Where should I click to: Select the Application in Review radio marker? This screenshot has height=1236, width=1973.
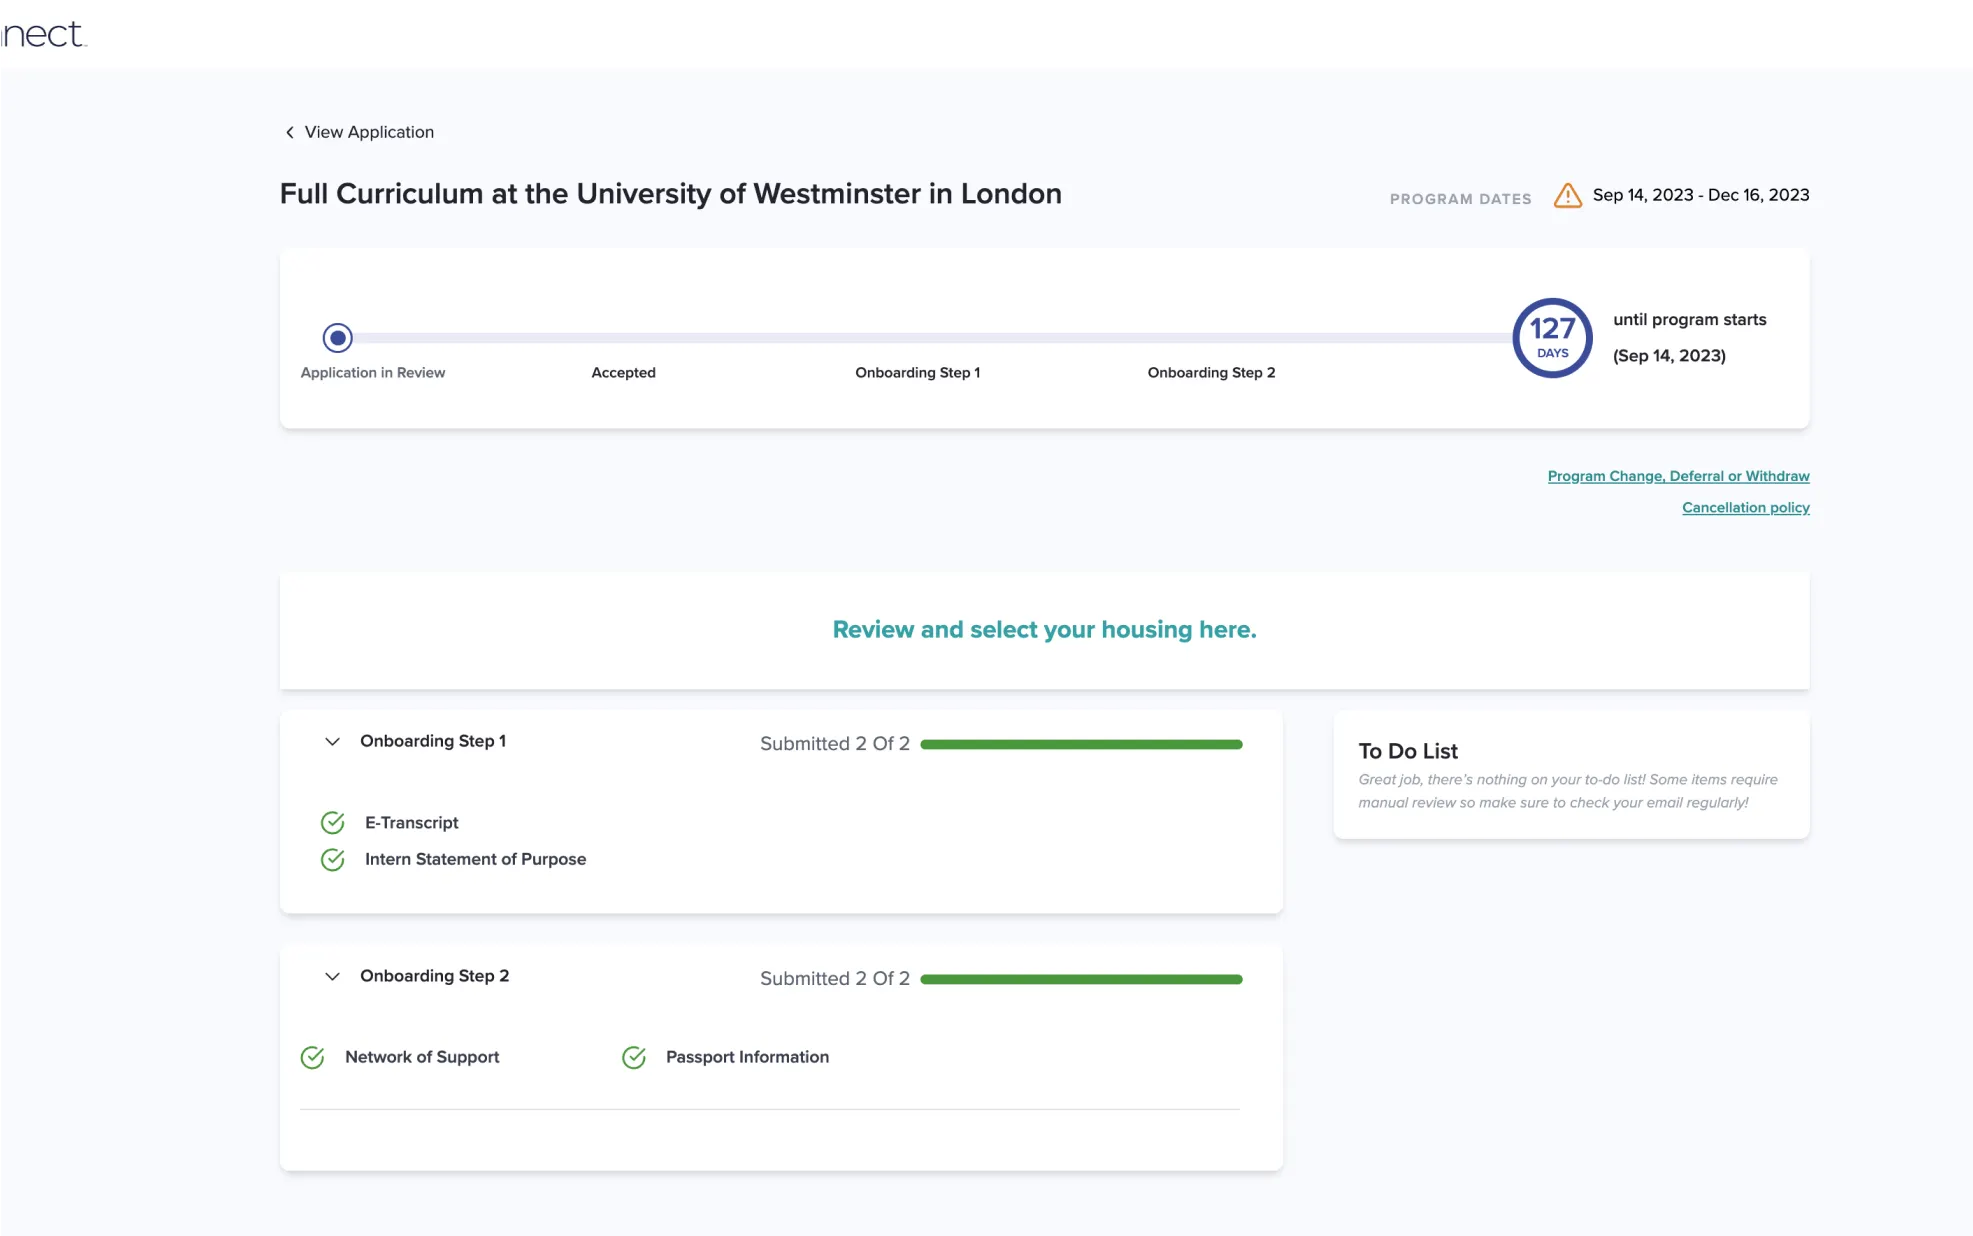pyautogui.click(x=338, y=338)
